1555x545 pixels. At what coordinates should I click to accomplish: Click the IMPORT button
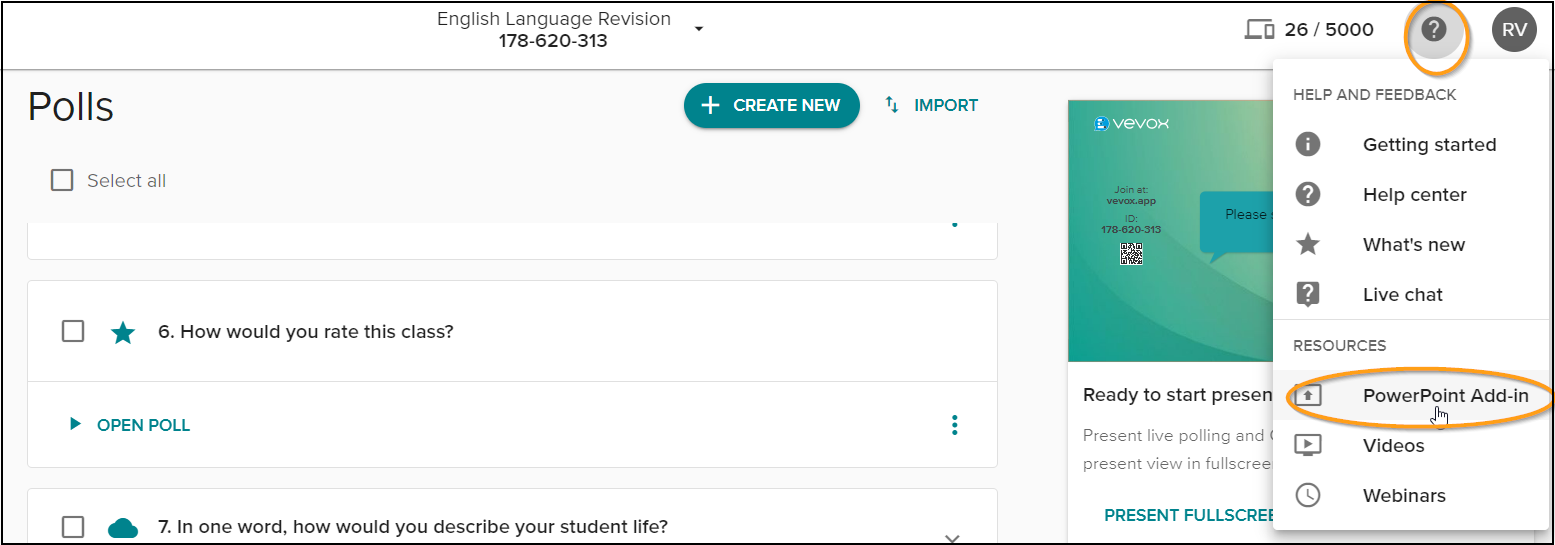pyautogui.click(x=931, y=105)
